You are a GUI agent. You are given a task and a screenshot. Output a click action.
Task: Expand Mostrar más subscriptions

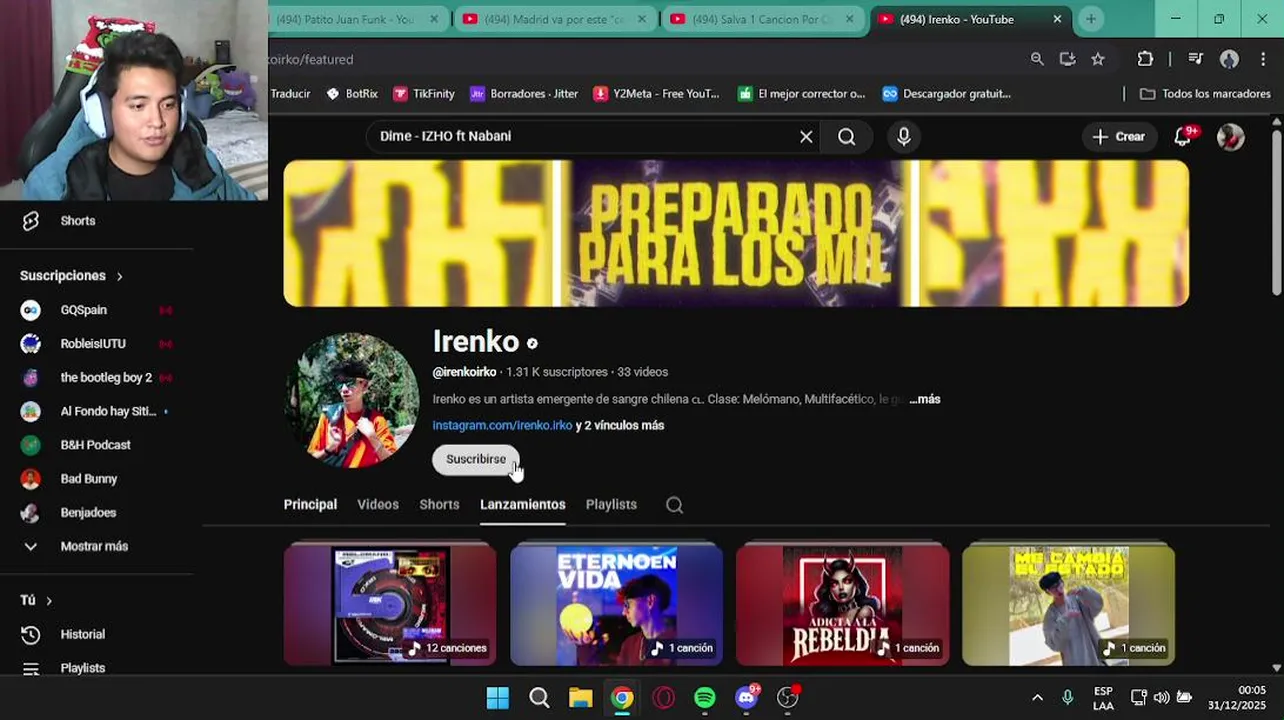(94, 546)
